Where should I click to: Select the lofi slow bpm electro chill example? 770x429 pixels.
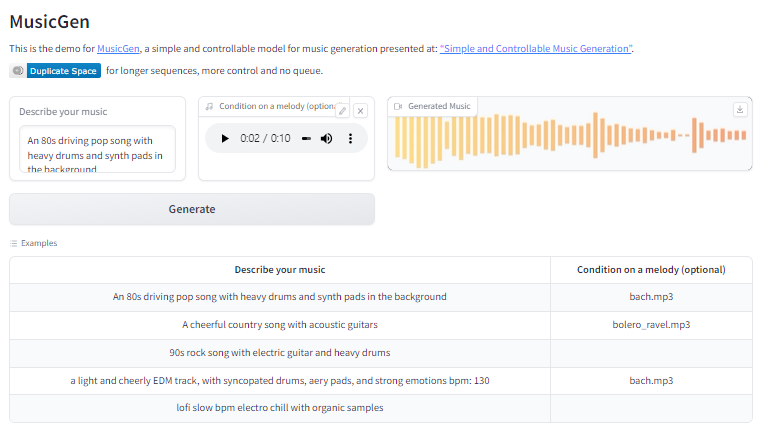279,408
